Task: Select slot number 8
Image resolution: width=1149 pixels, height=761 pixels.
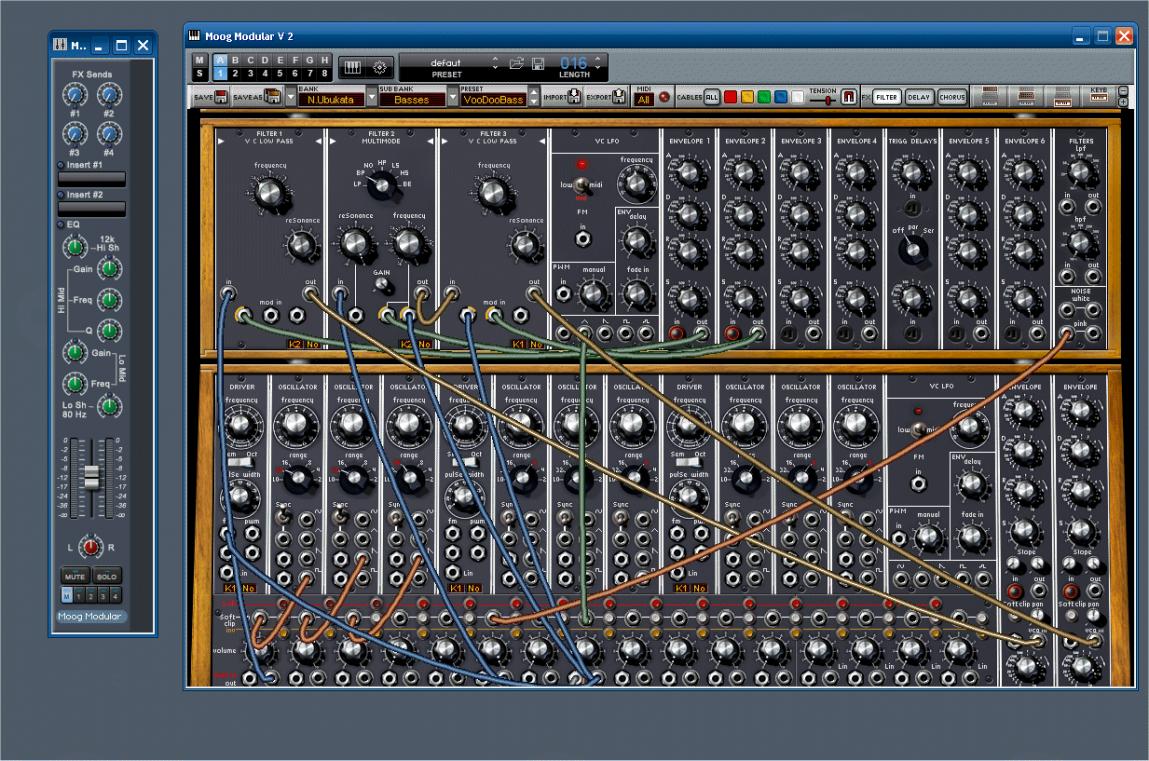Action: click(325, 73)
